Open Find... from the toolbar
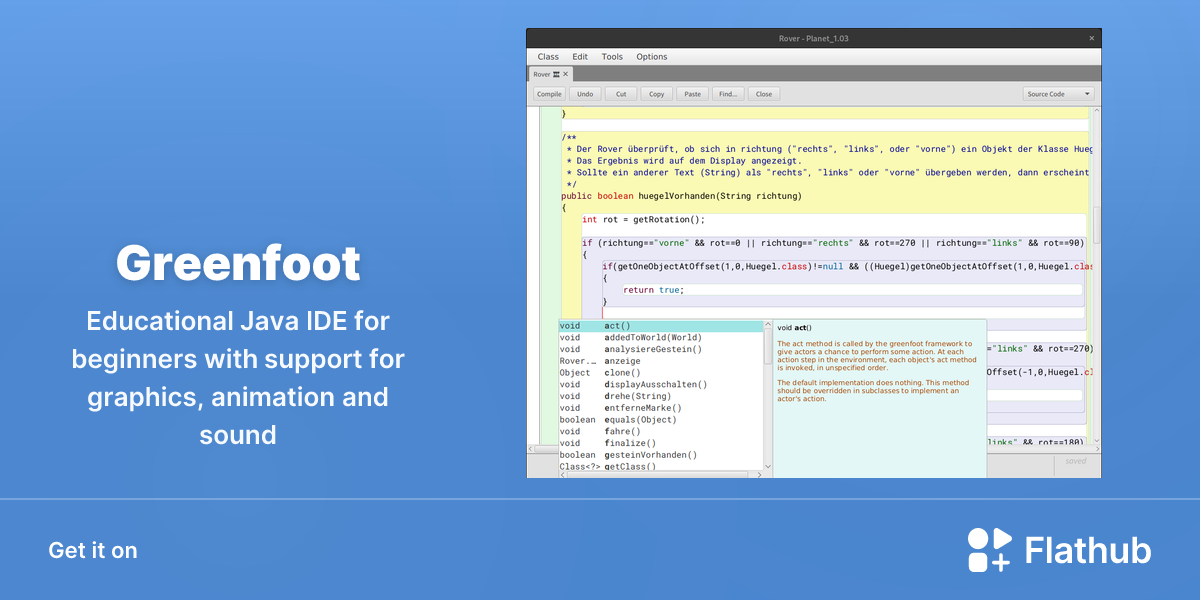Image resolution: width=1200 pixels, height=600 pixels. coord(728,94)
